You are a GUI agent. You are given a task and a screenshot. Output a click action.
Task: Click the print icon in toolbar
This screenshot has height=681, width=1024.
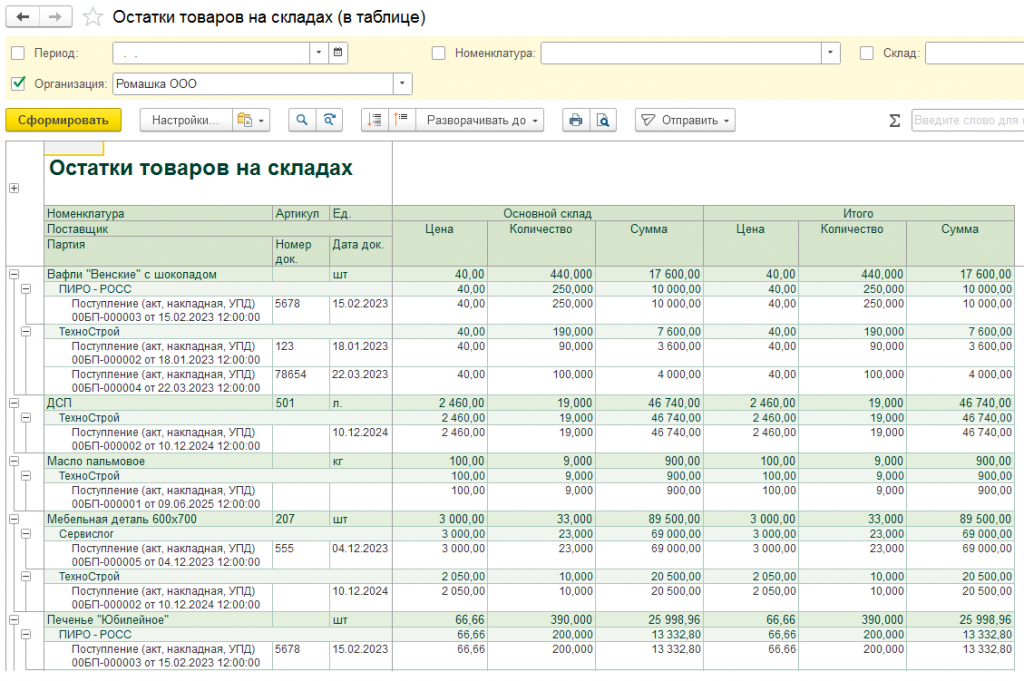(575, 120)
